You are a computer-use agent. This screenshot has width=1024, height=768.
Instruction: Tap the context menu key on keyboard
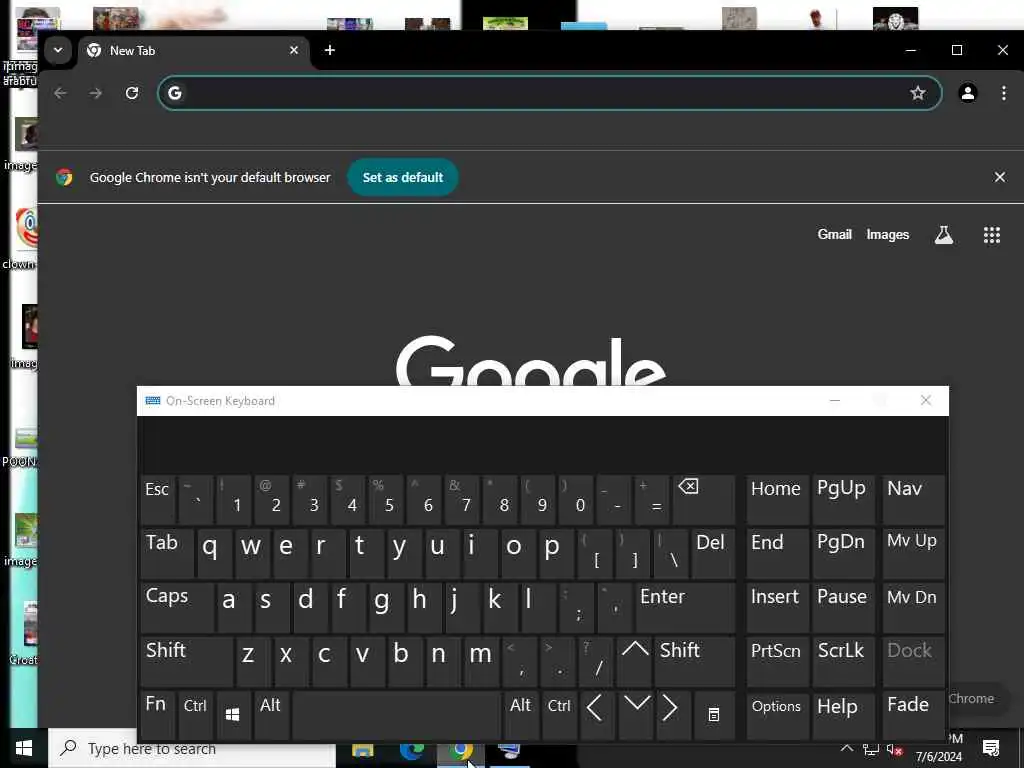(x=714, y=715)
